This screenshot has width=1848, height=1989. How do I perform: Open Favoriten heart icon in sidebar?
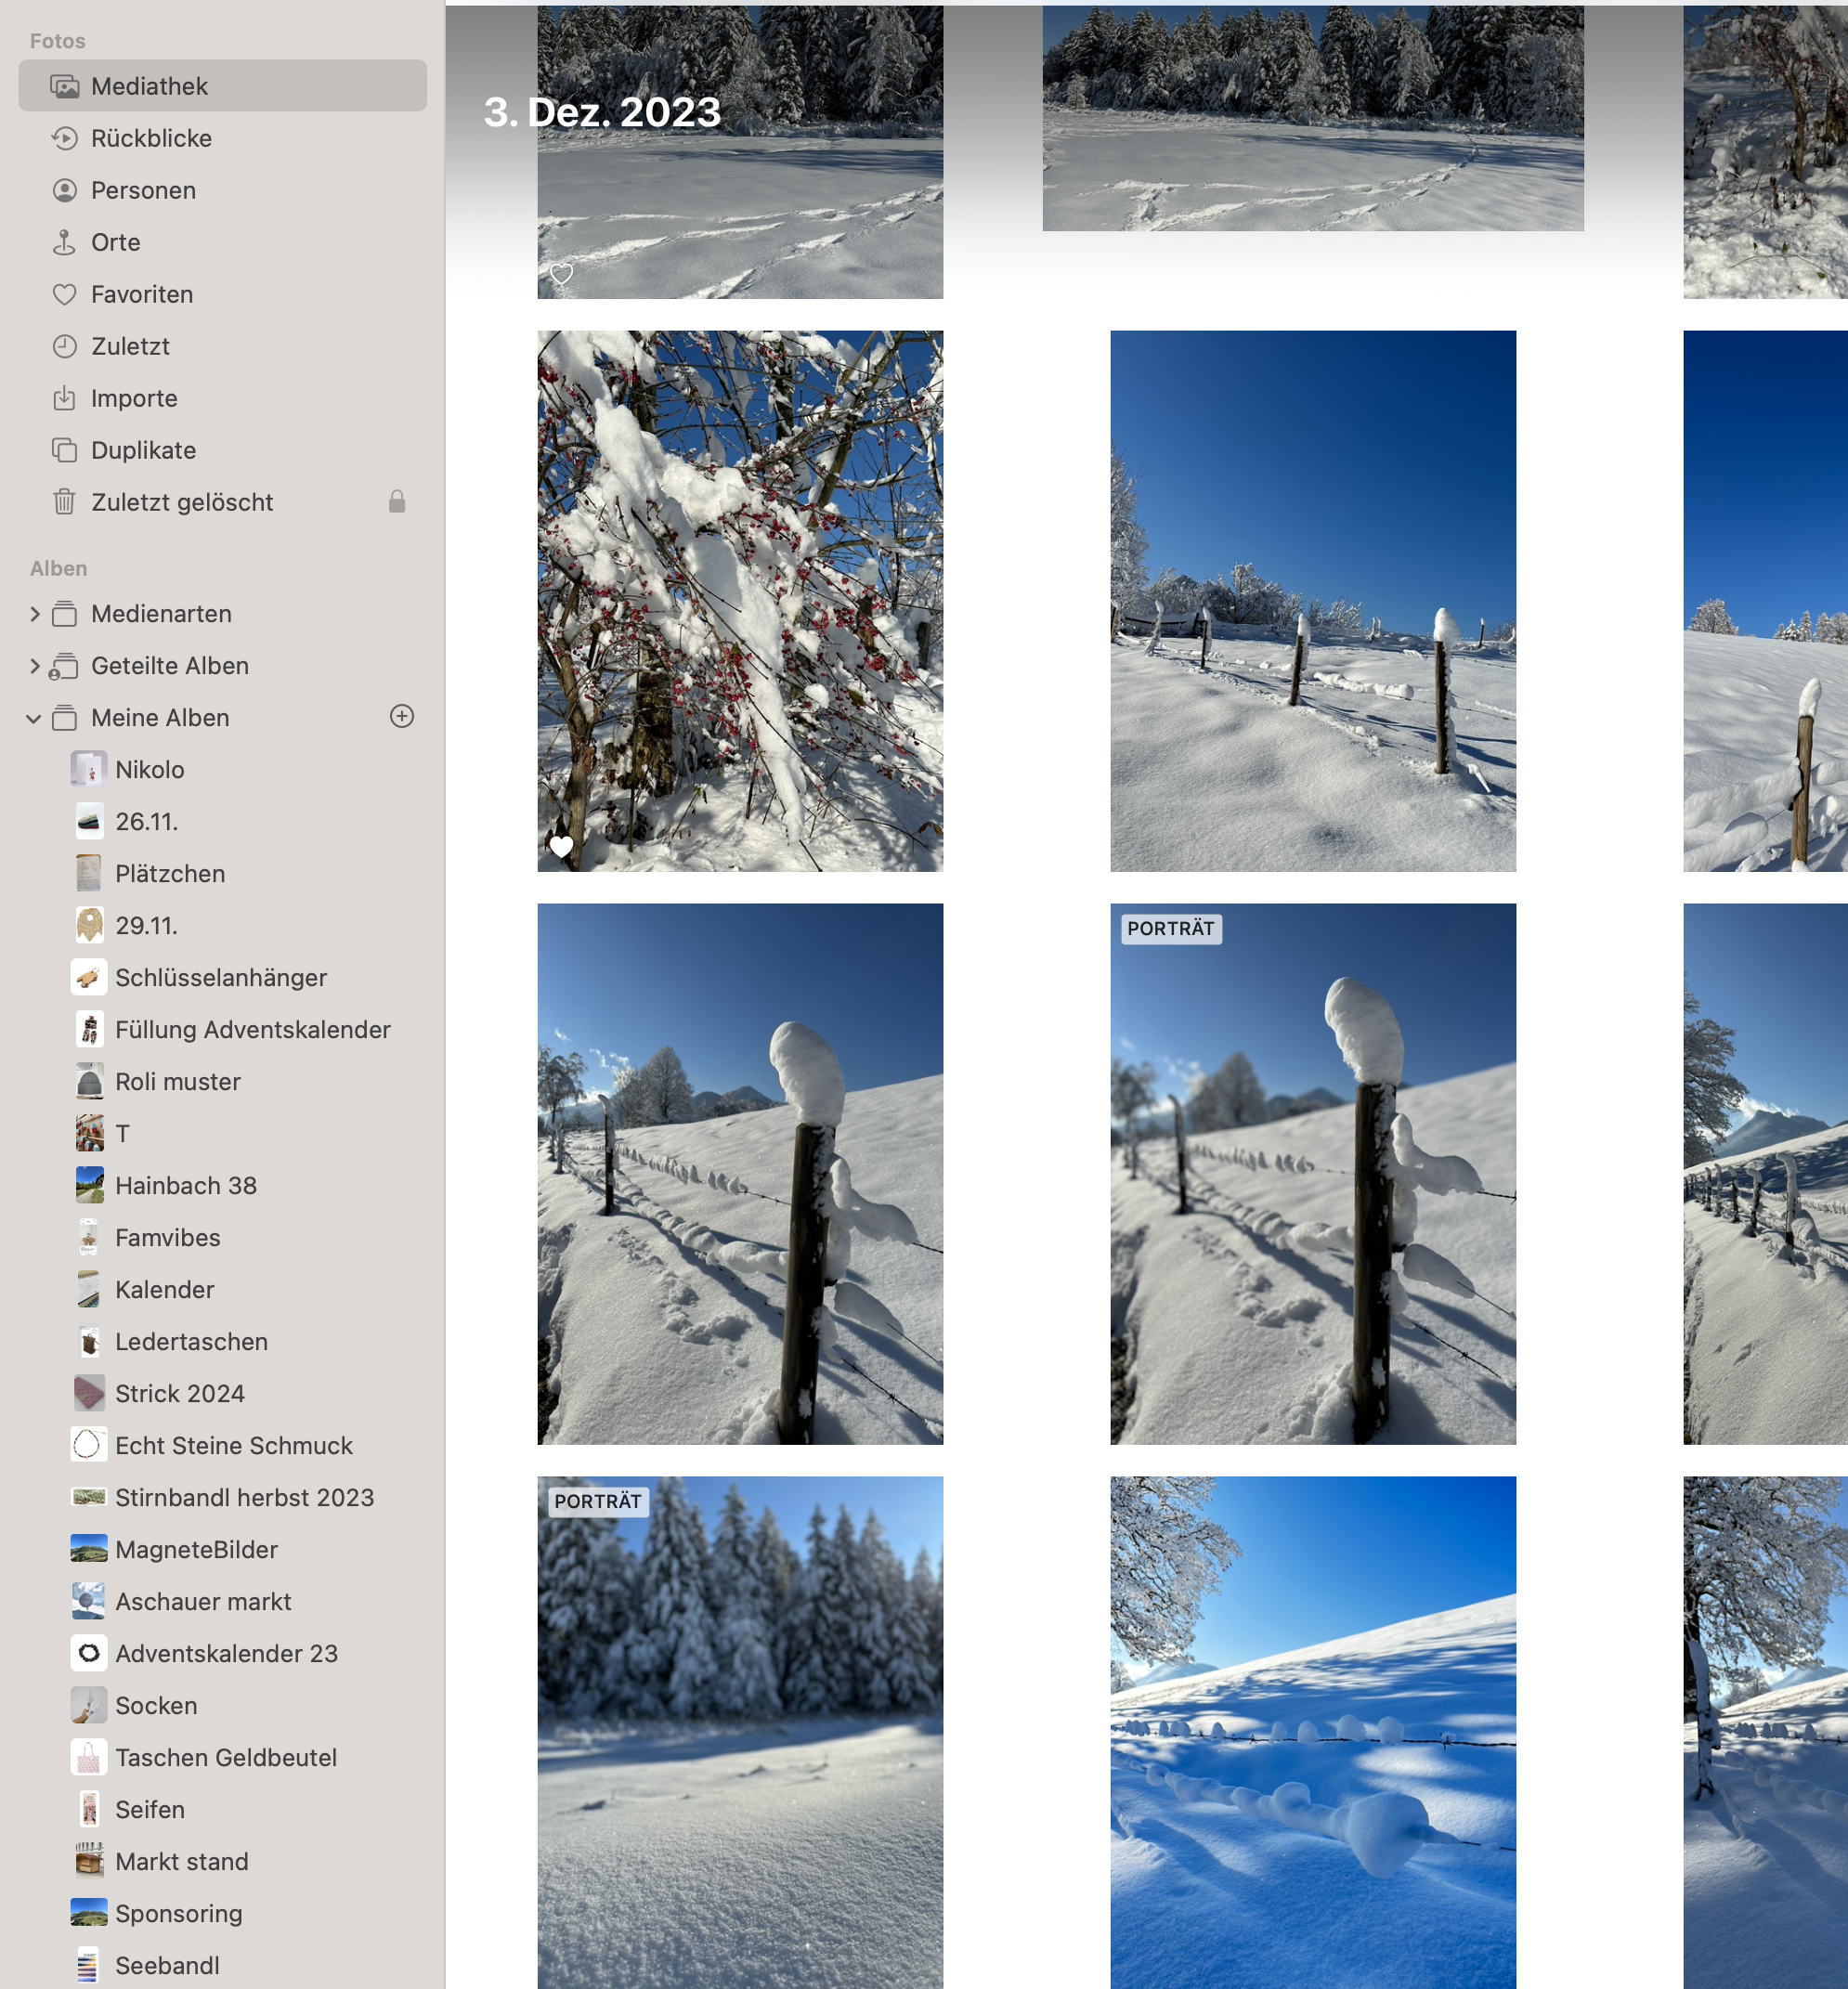click(x=64, y=294)
